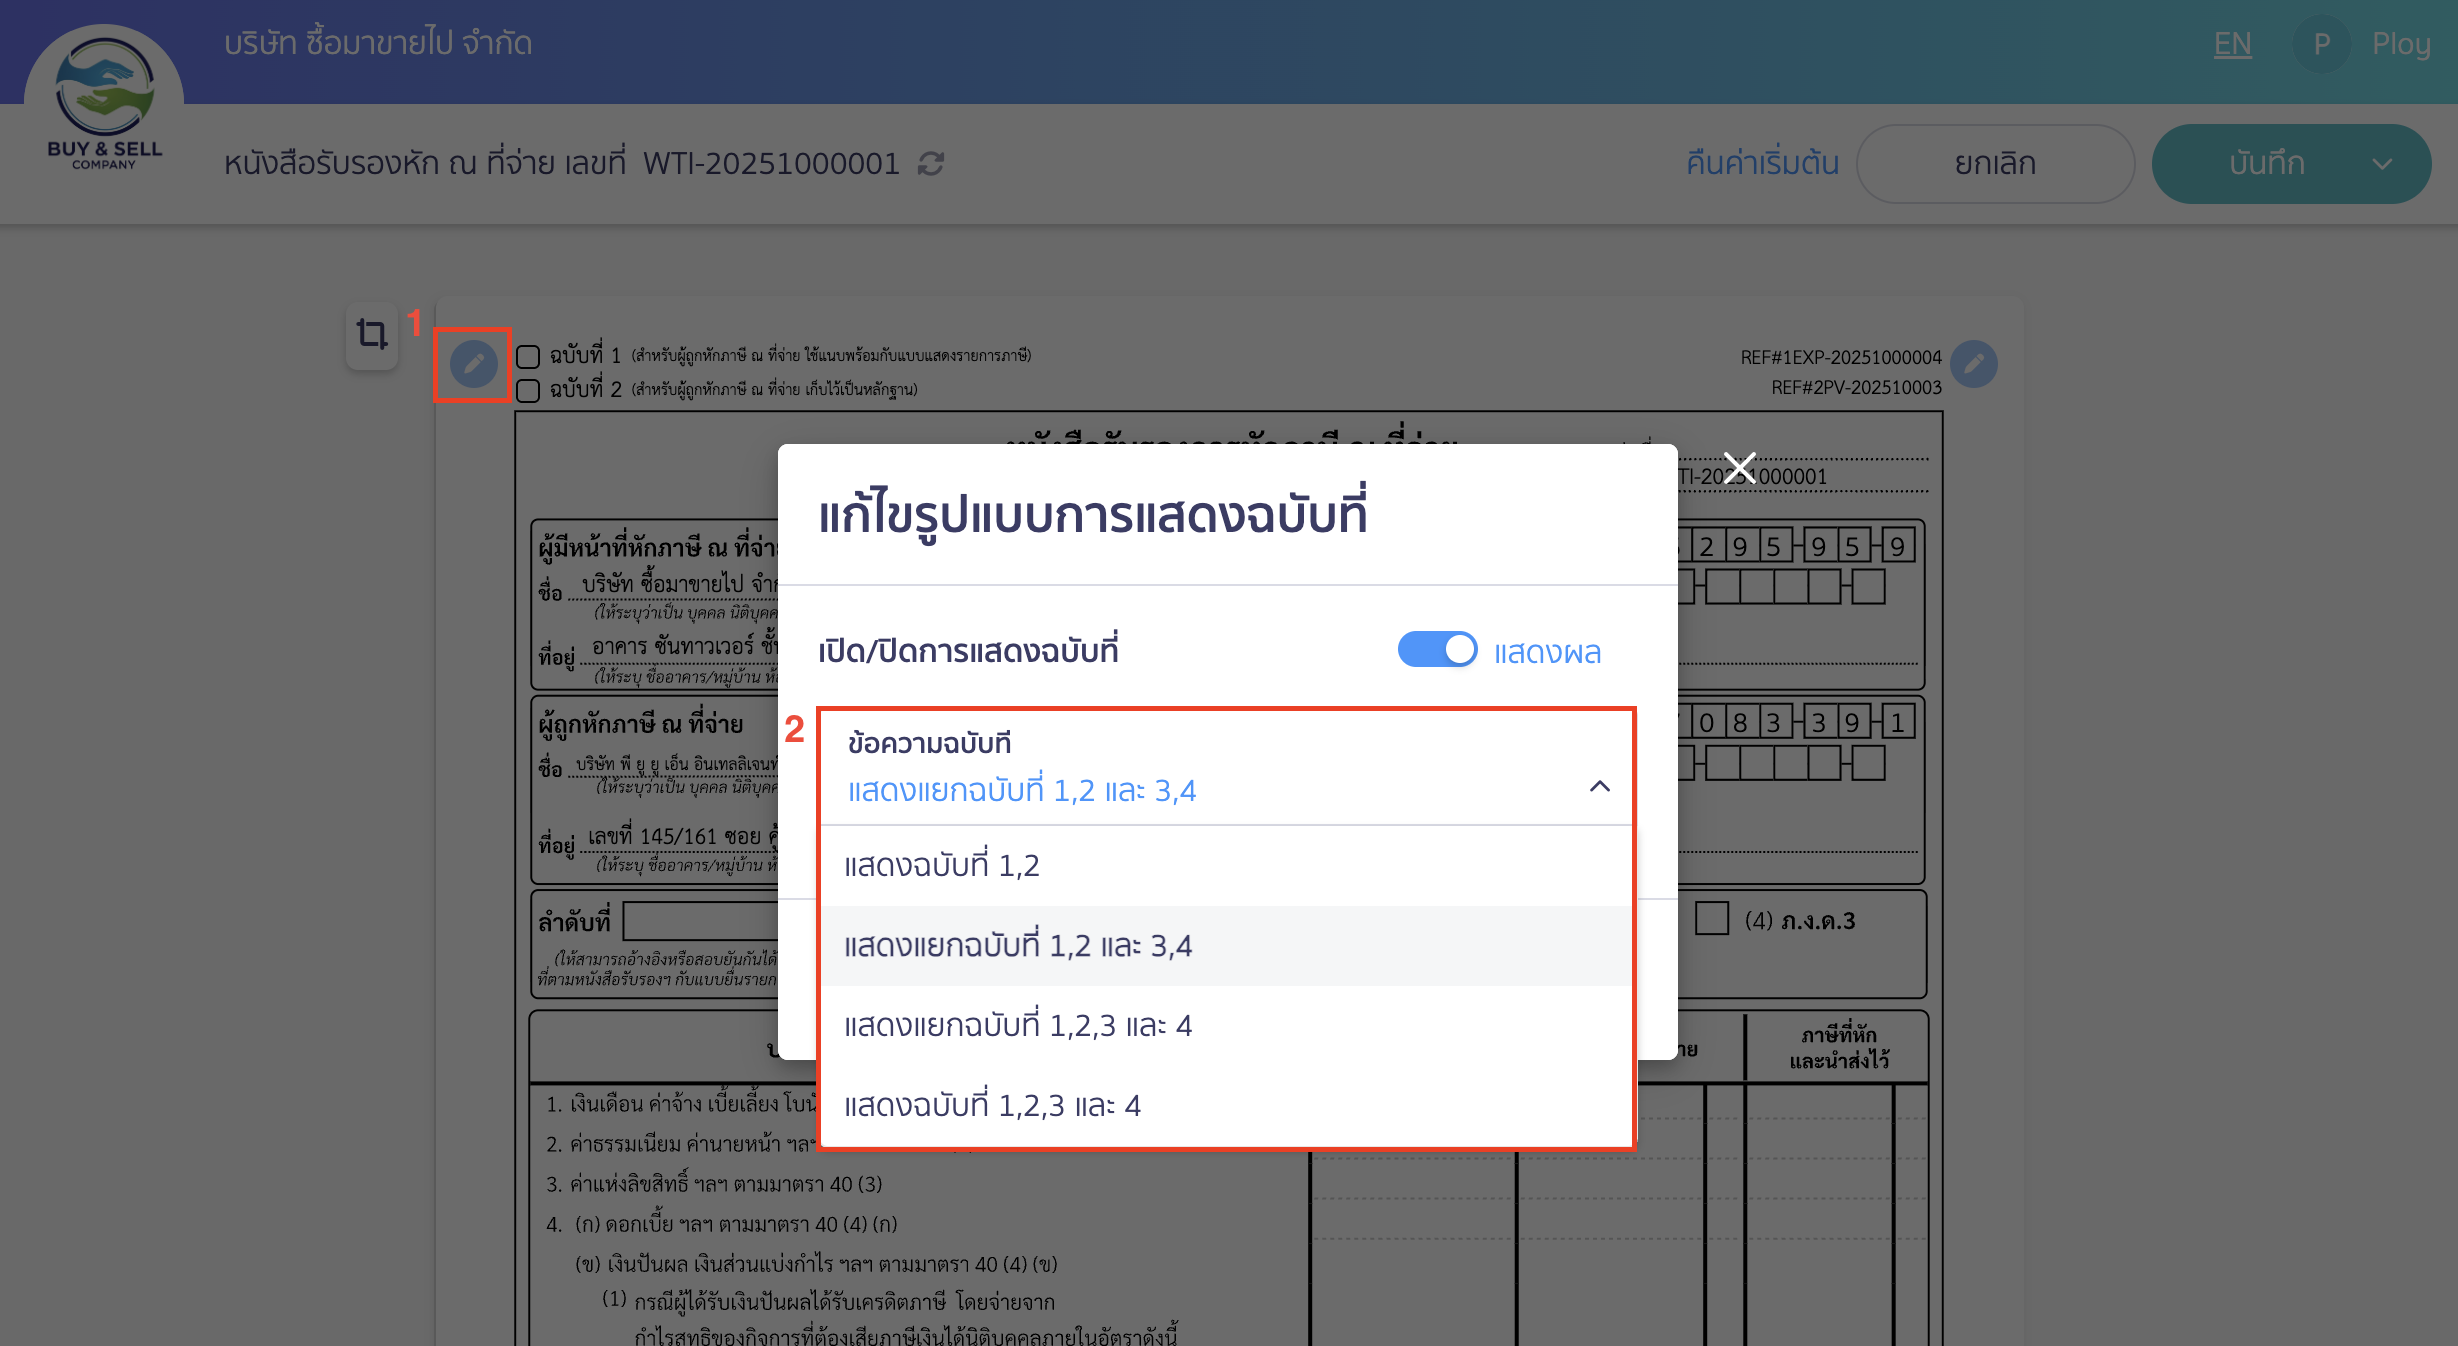The height and width of the screenshot is (1346, 2458).
Task: Turn off the แสดงผล display toggle
Action: click(1437, 650)
